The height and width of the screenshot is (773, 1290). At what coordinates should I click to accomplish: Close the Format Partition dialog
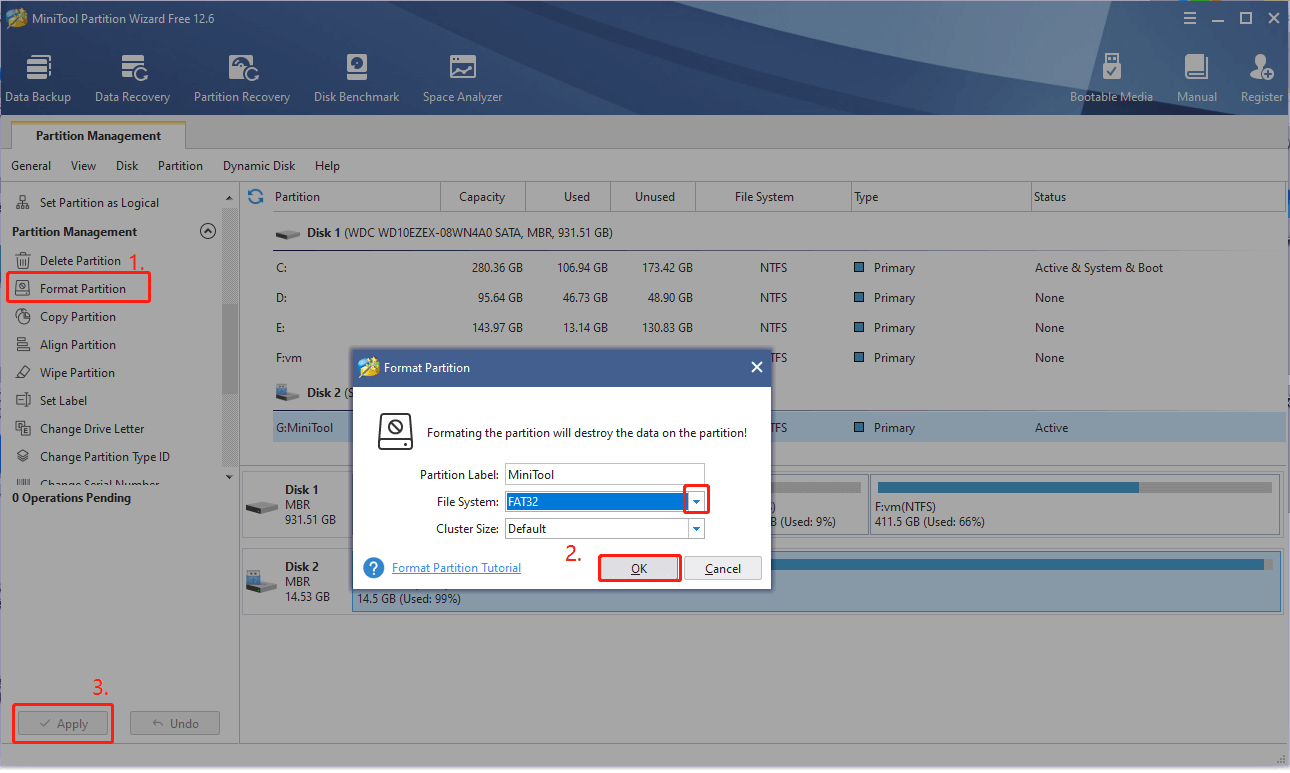click(757, 367)
